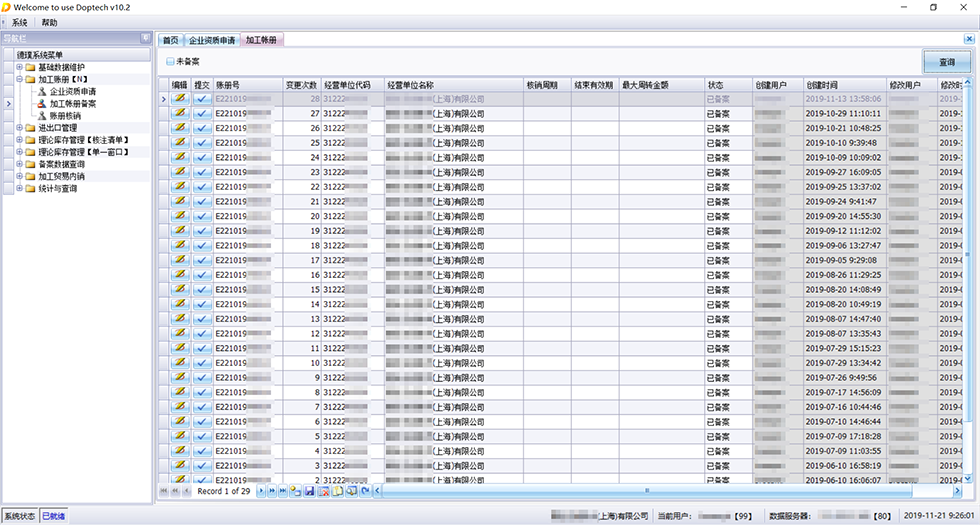Click the 查询 button
Viewport: 980px width, 525px height.
(x=946, y=62)
